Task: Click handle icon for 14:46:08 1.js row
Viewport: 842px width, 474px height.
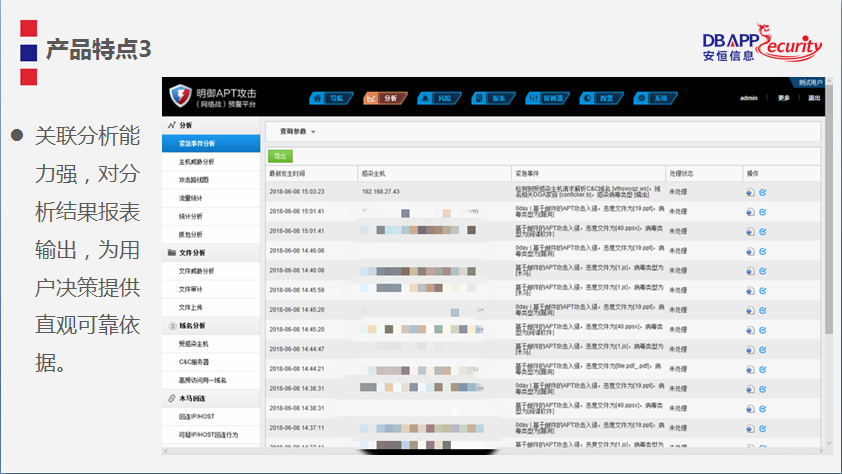Action: (763, 271)
